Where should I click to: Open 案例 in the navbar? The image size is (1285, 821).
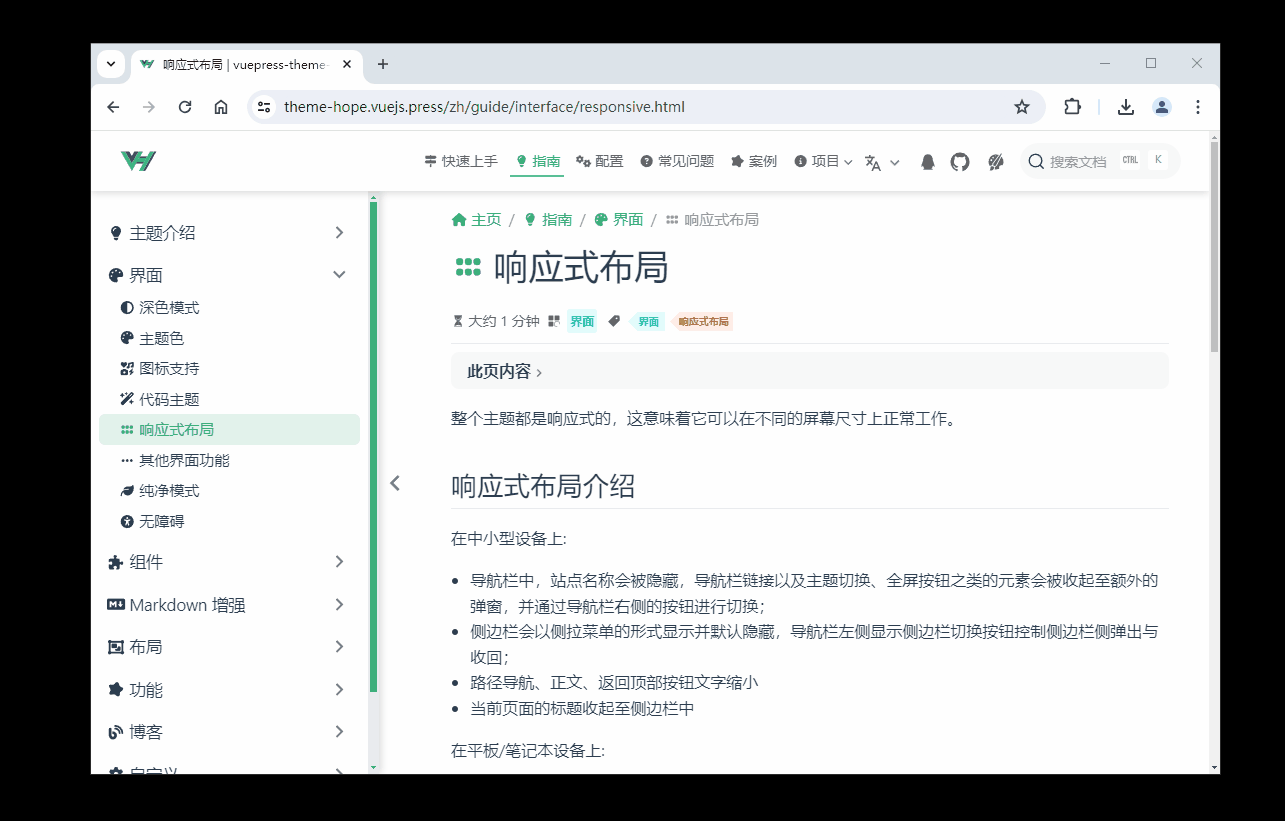pos(754,161)
